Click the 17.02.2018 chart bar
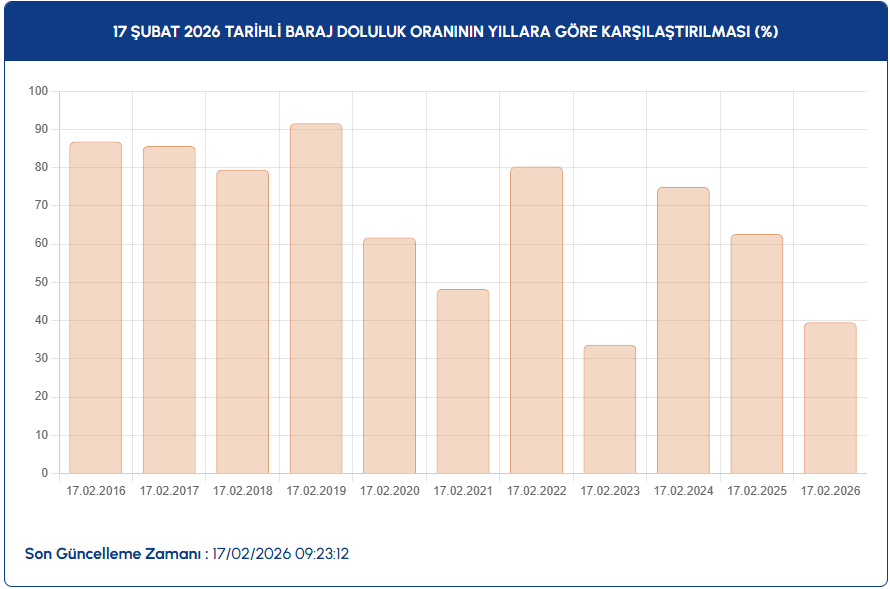The height and width of the screenshot is (589, 890). [x=242, y=321]
